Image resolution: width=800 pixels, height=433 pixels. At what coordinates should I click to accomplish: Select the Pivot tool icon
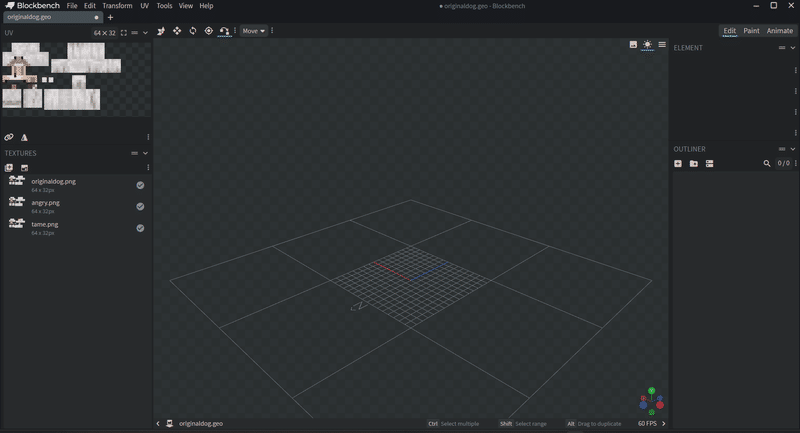209,31
